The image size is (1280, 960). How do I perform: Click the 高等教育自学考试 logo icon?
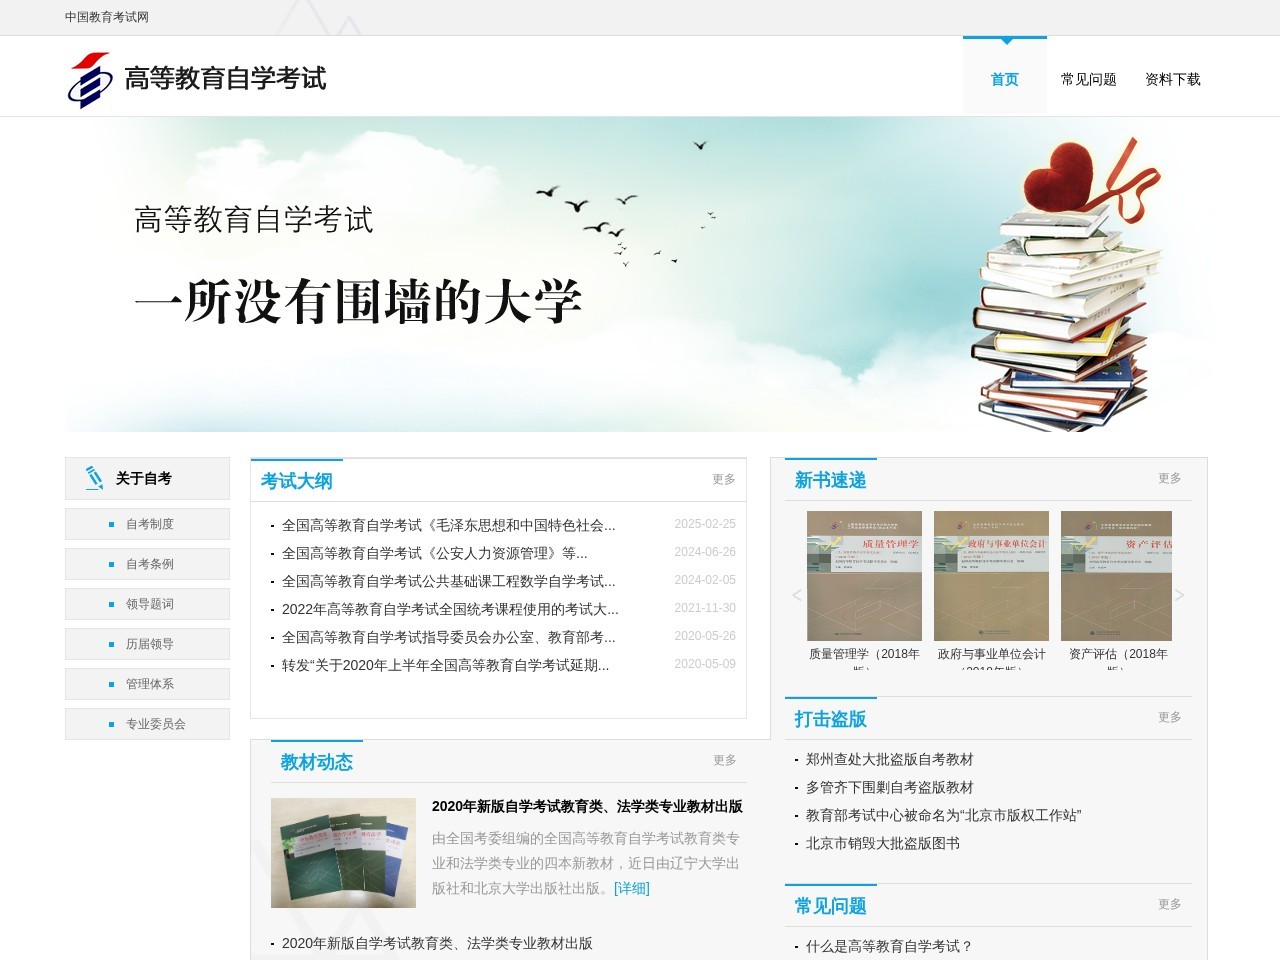coord(88,77)
